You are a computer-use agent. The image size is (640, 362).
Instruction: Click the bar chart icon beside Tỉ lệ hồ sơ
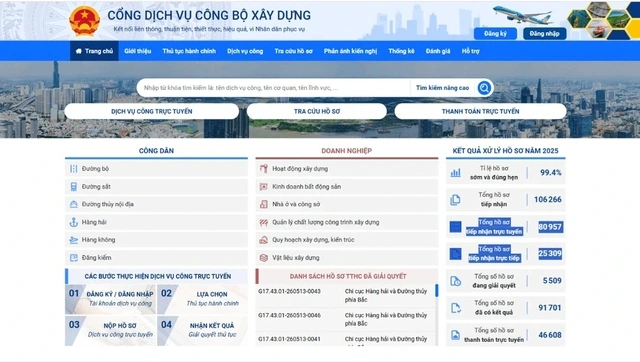pyautogui.click(x=455, y=173)
